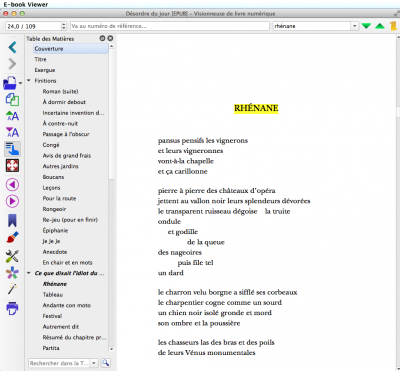Image resolution: width=400 pixels, height=371 pixels.
Task: Select Couverture in table of contents
Action: (x=71, y=49)
